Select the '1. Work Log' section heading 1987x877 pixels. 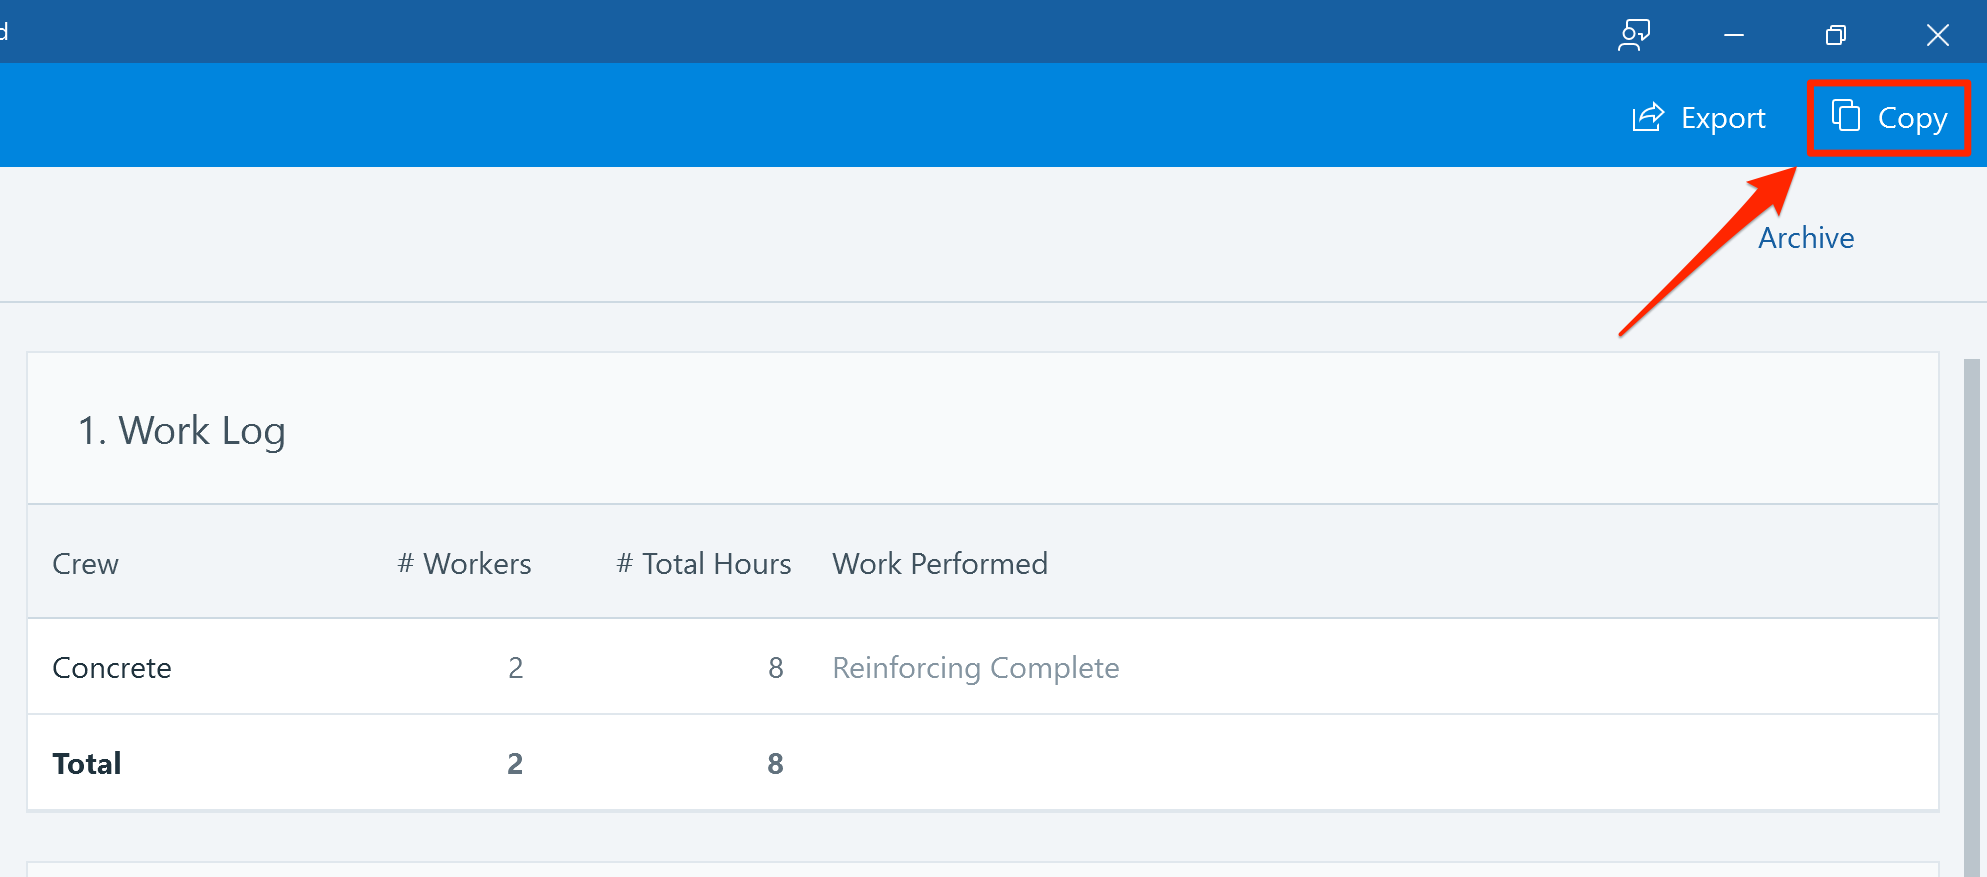tap(182, 431)
